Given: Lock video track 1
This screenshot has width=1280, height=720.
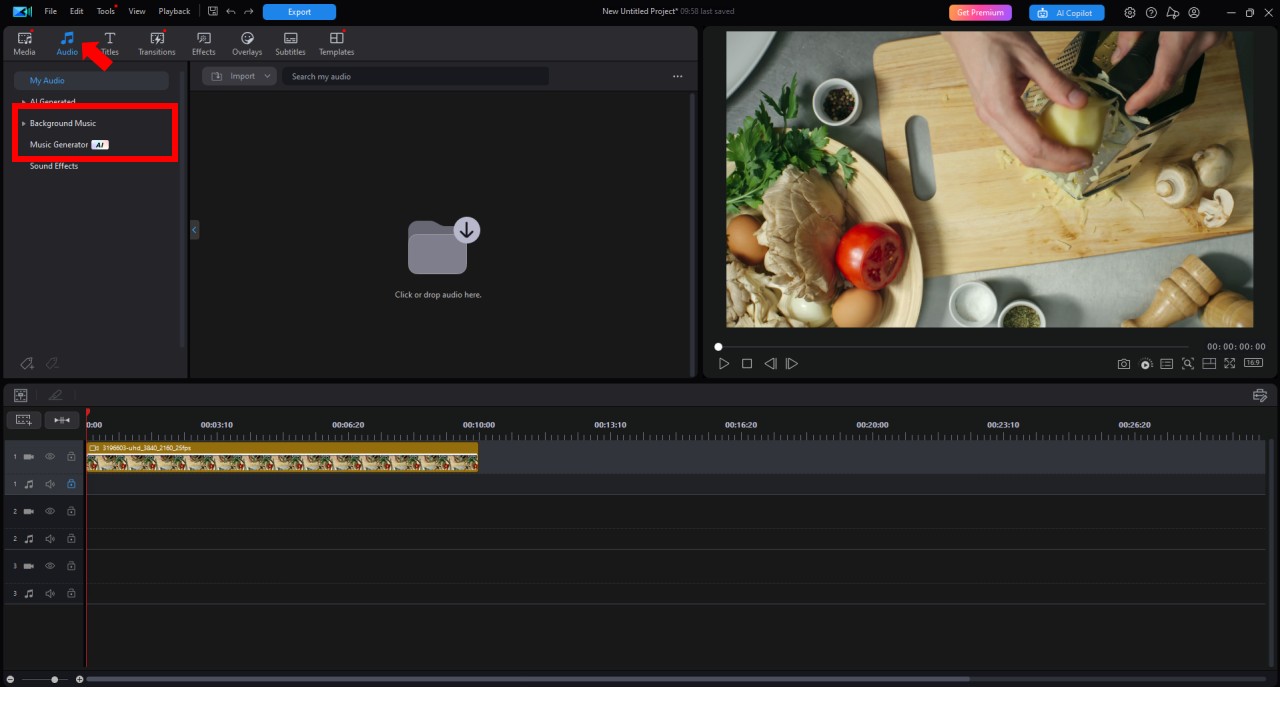Looking at the screenshot, I should tap(71, 457).
